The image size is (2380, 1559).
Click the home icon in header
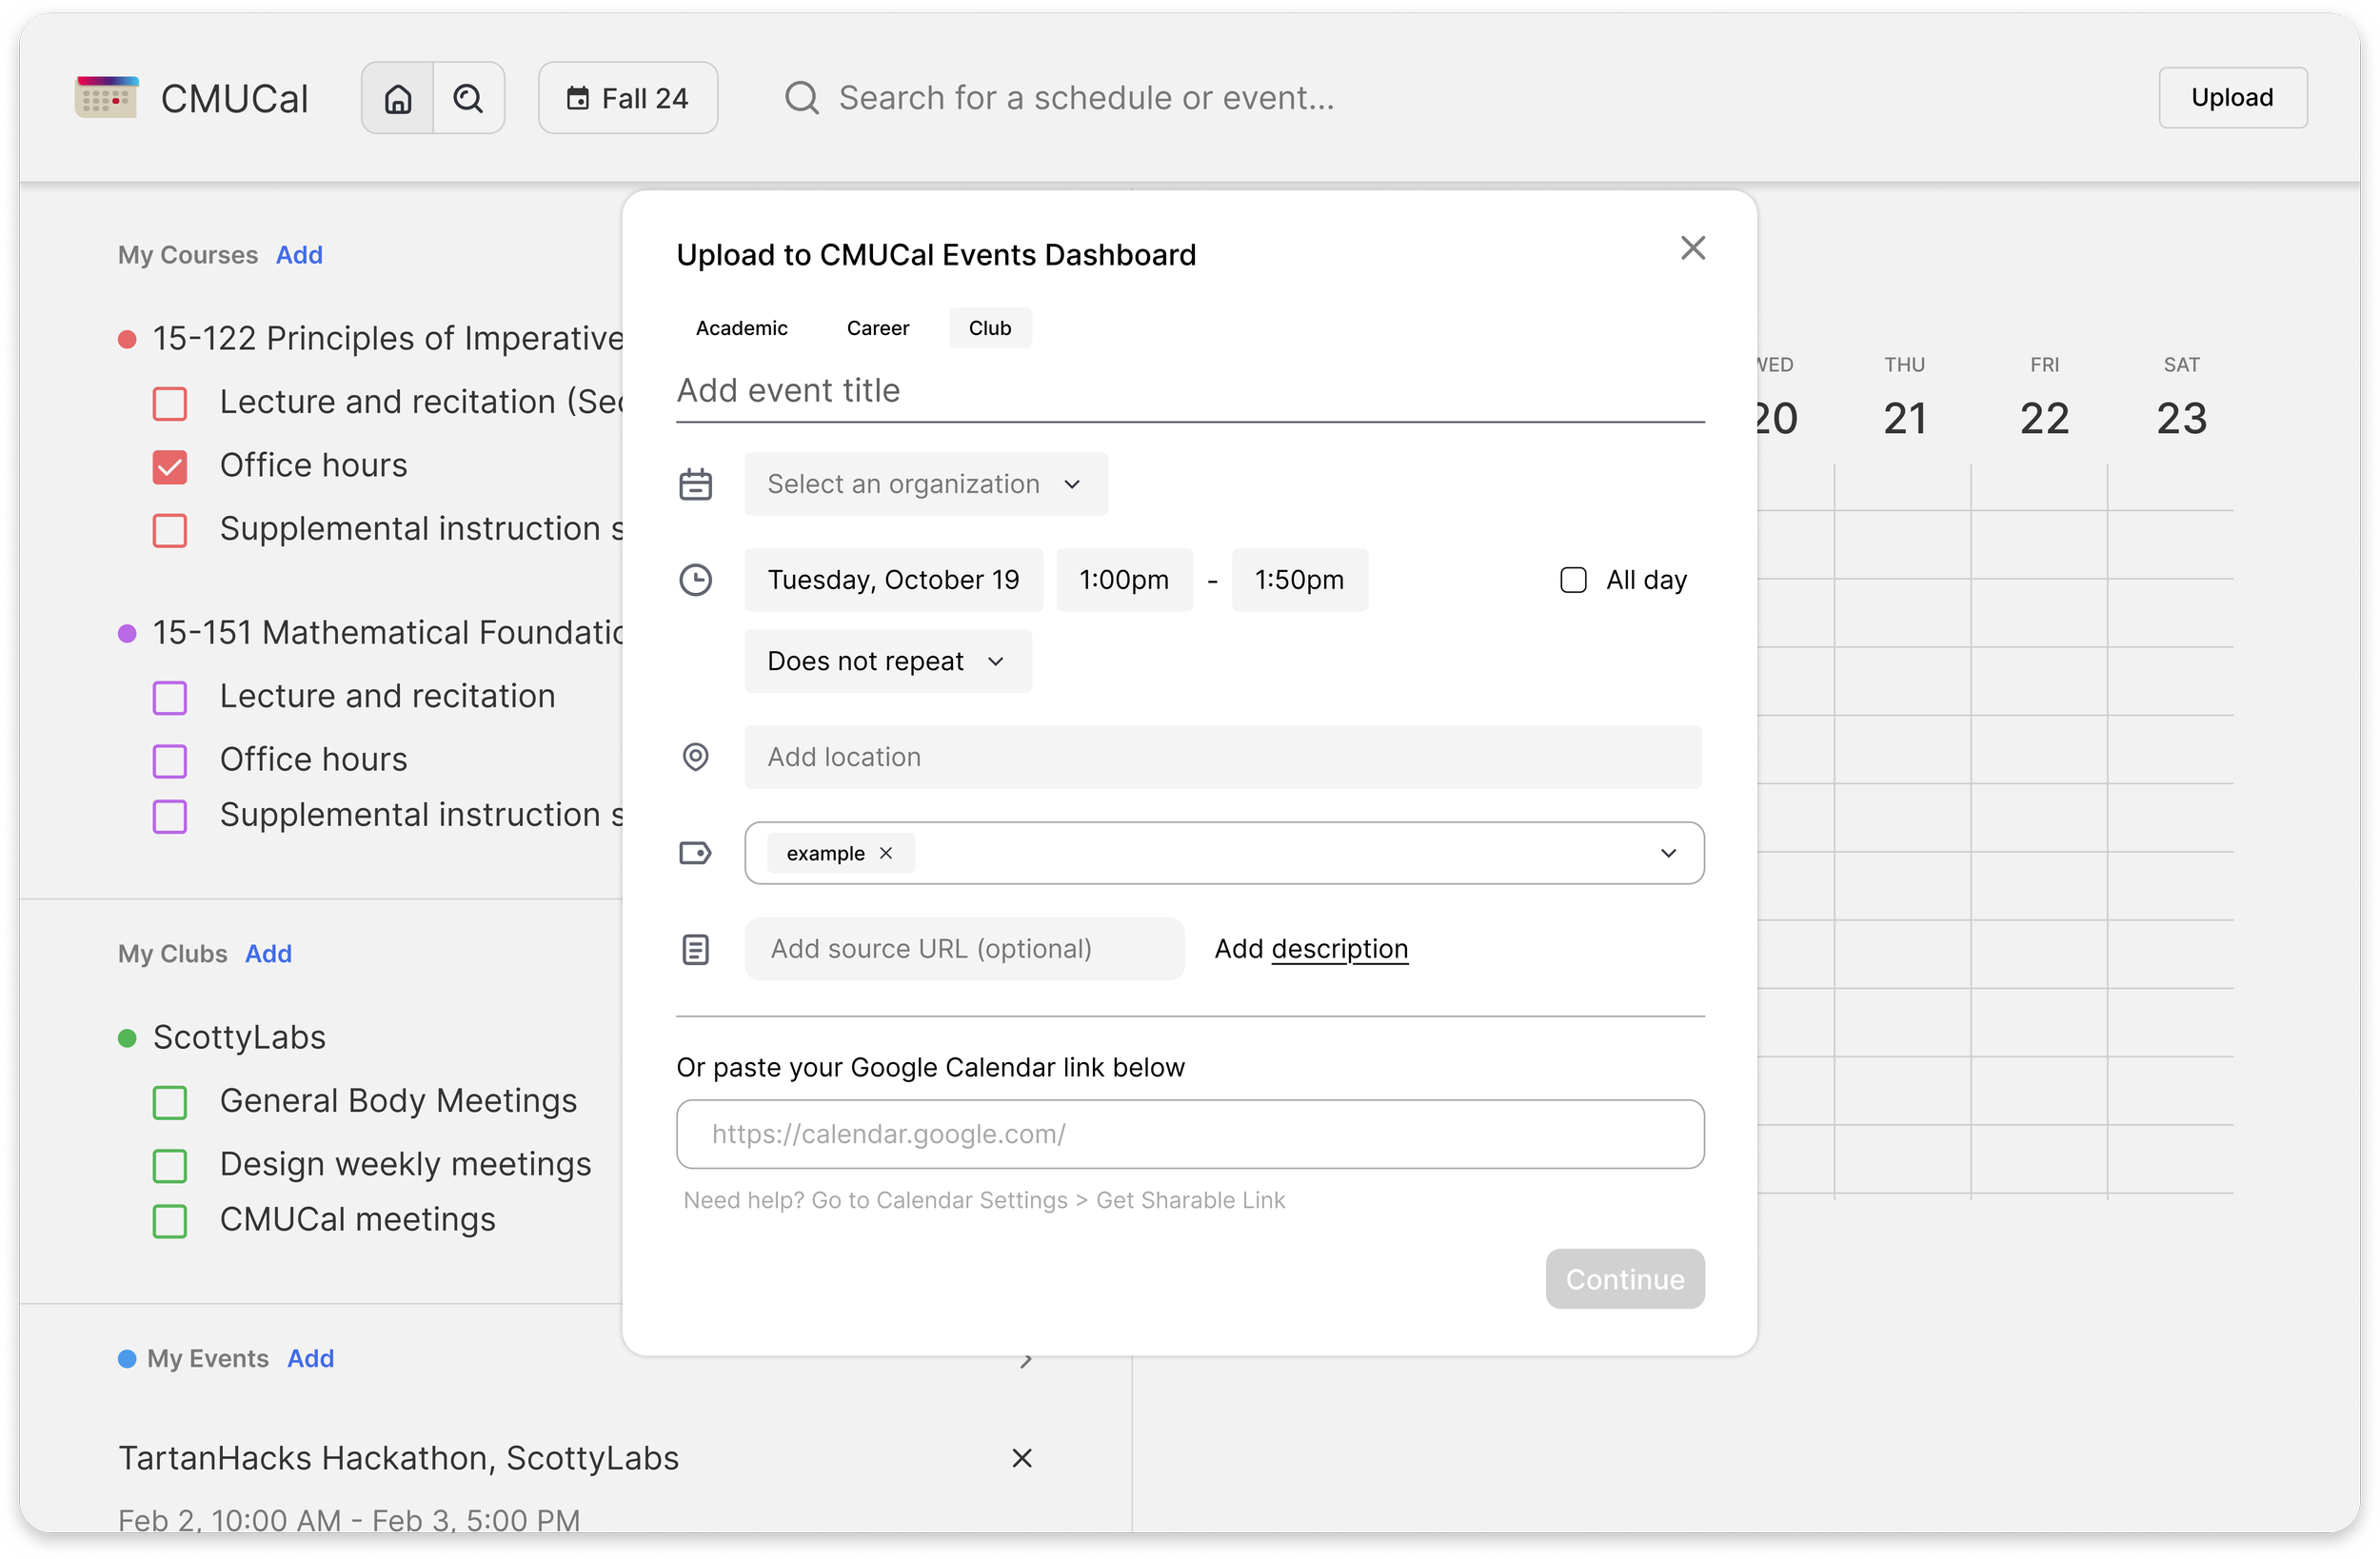pos(398,98)
